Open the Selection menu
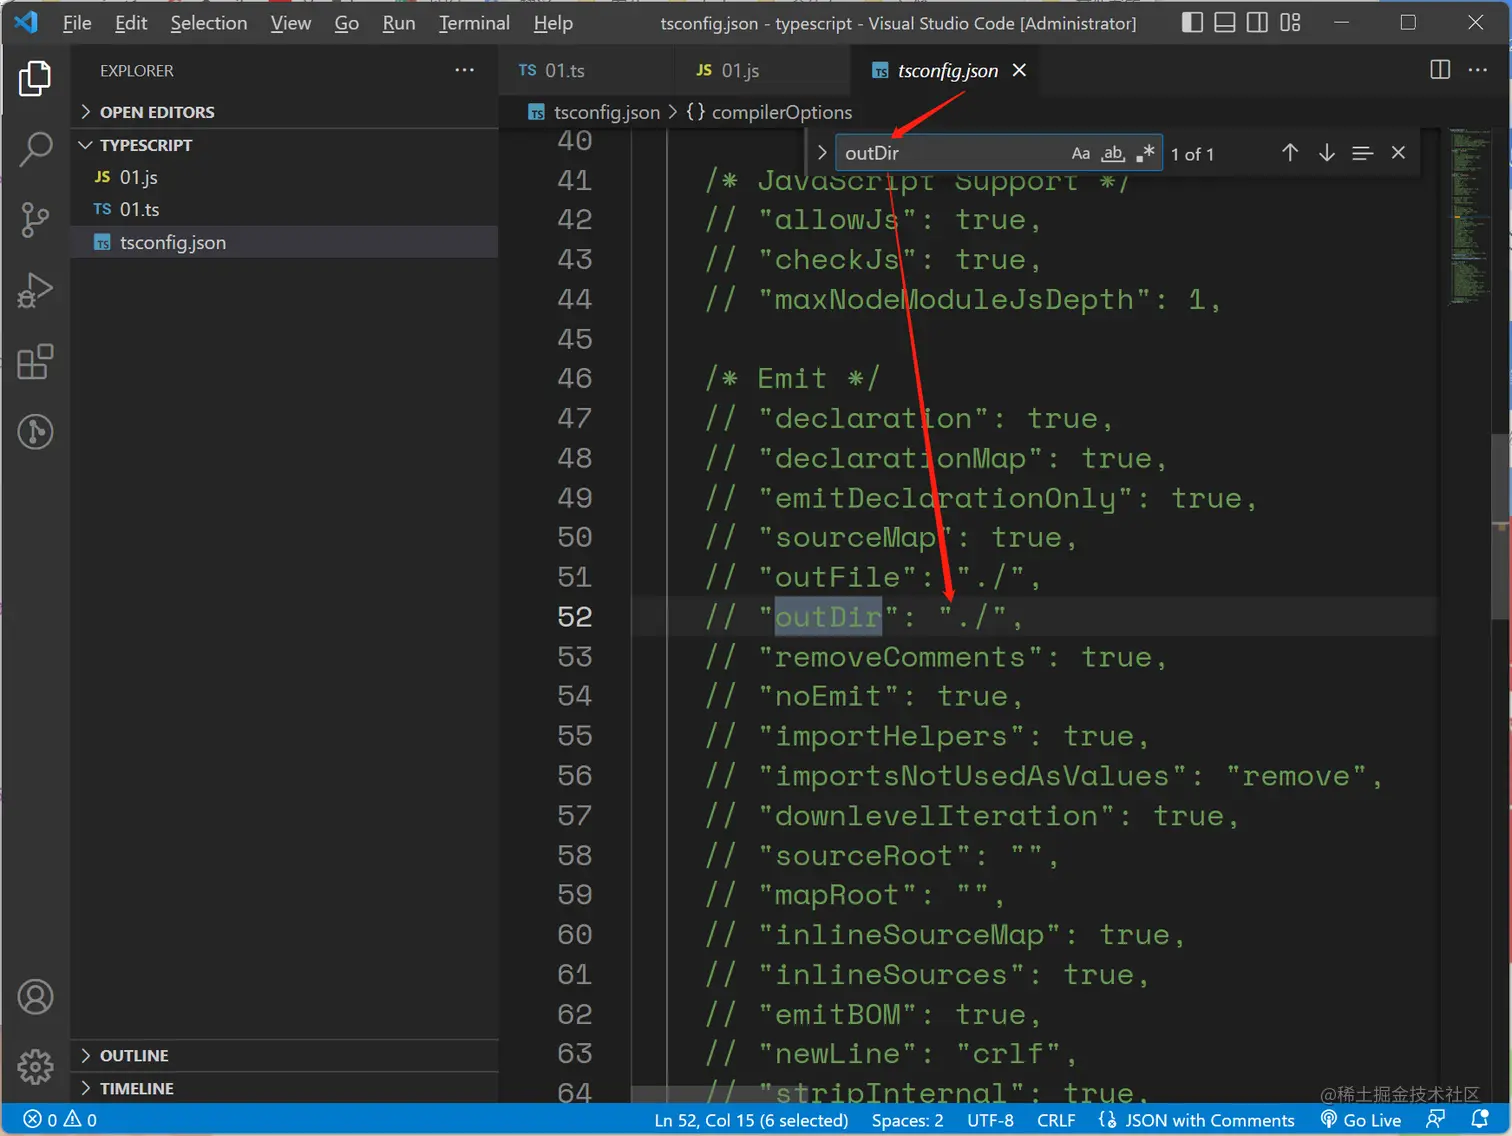The width and height of the screenshot is (1512, 1136). [208, 22]
